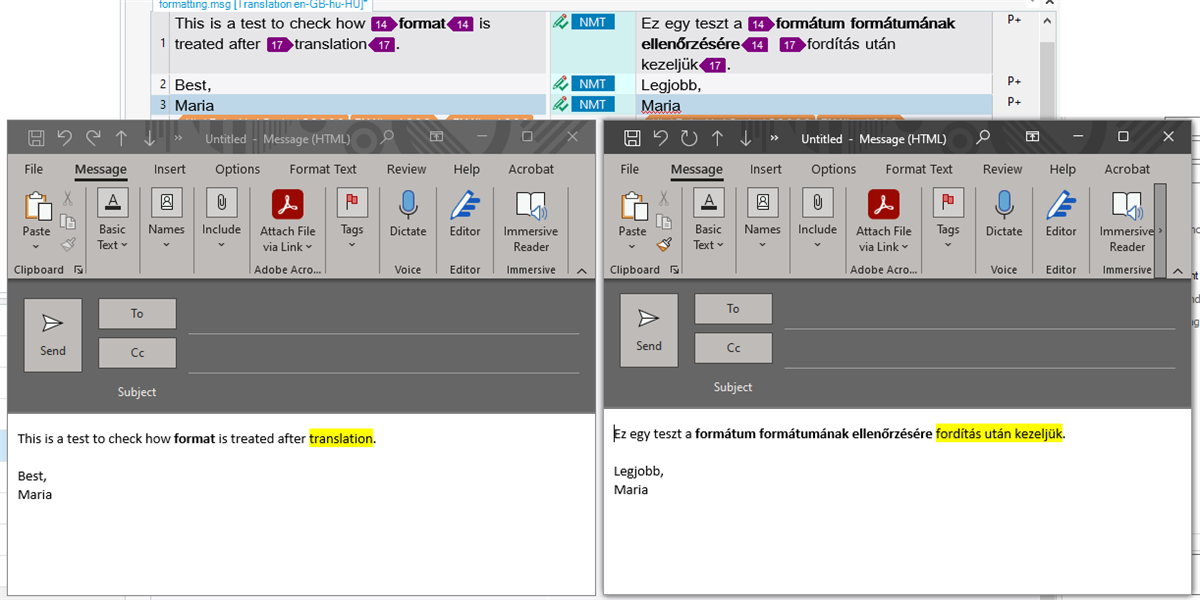Expand Tags dropdown in left window
1200x600 pixels.
click(352, 243)
